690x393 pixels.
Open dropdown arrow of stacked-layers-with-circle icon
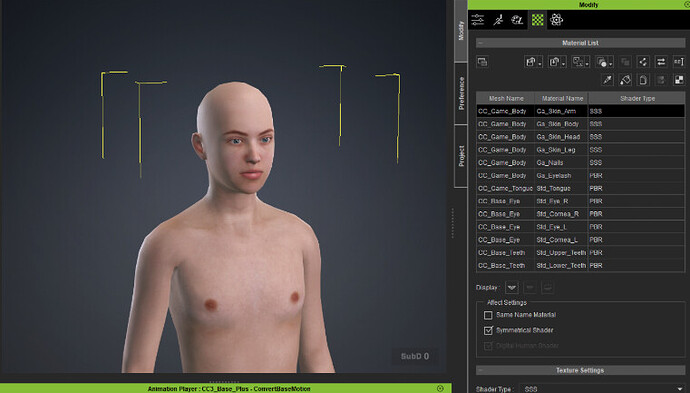611,64
